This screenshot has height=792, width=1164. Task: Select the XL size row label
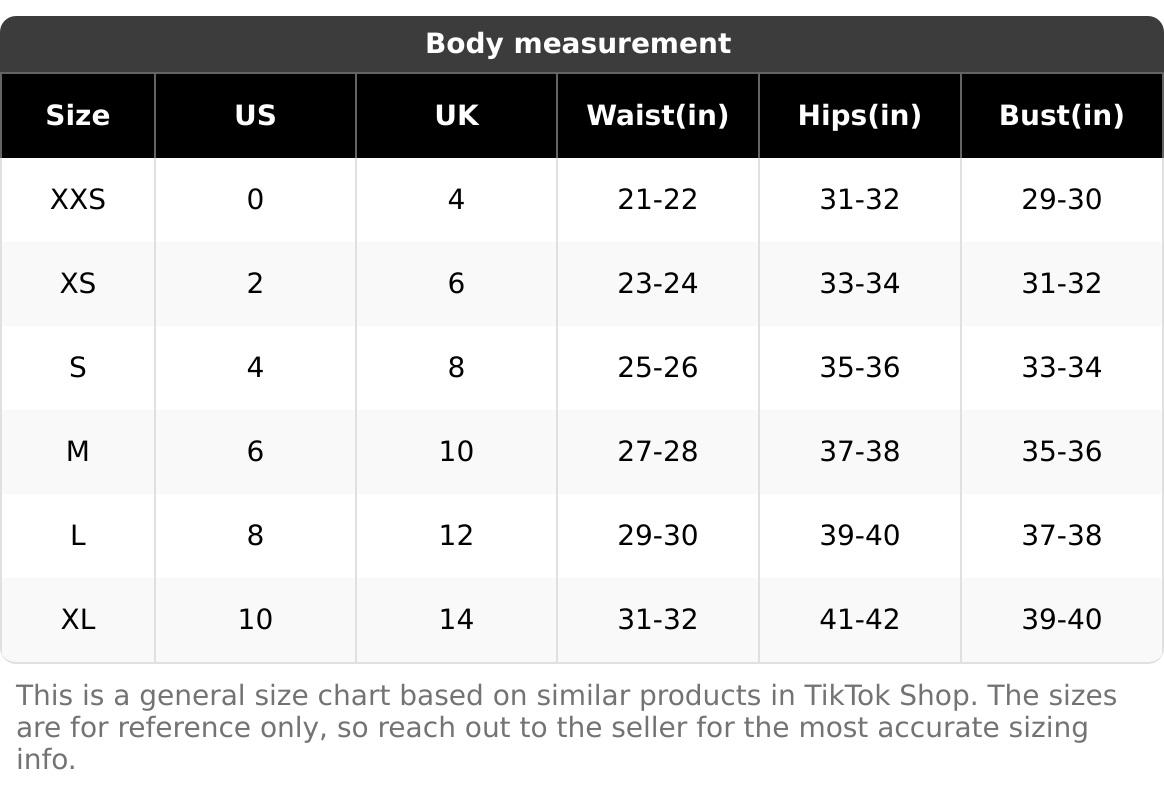point(78,620)
